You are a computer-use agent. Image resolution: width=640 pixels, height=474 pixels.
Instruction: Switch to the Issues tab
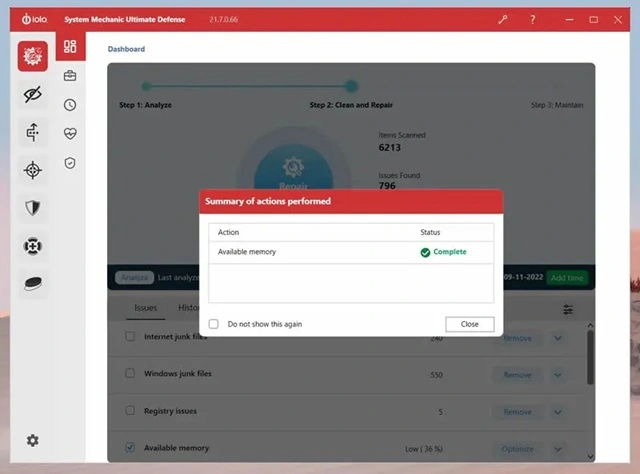tap(145, 308)
